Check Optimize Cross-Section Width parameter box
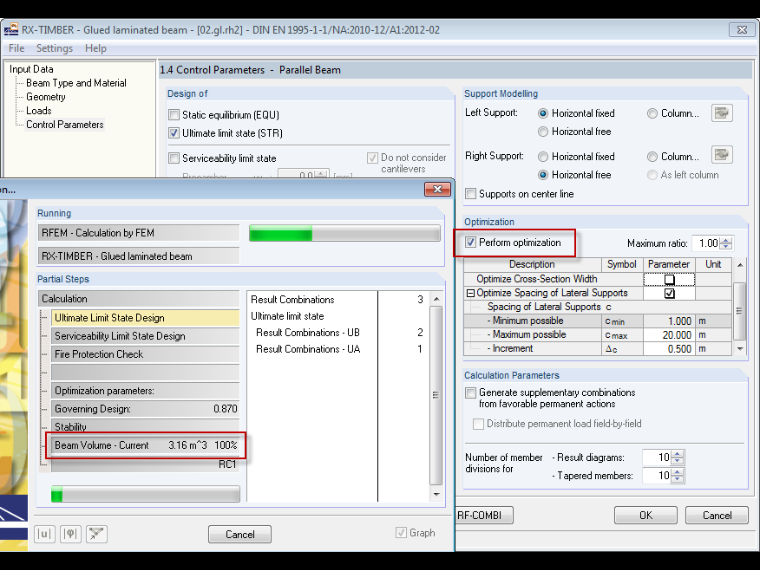This screenshot has width=760, height=570. pyautogui.click(x=669, y=279)
